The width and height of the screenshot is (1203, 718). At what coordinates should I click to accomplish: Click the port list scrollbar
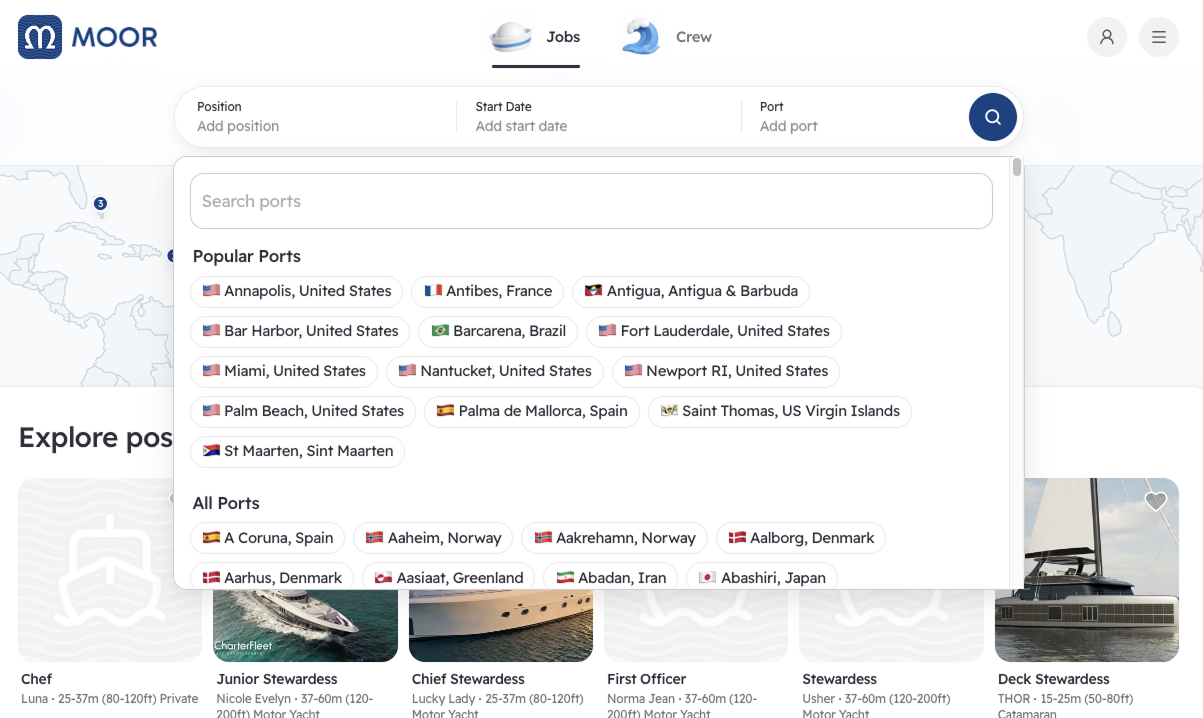point(1016,168)
